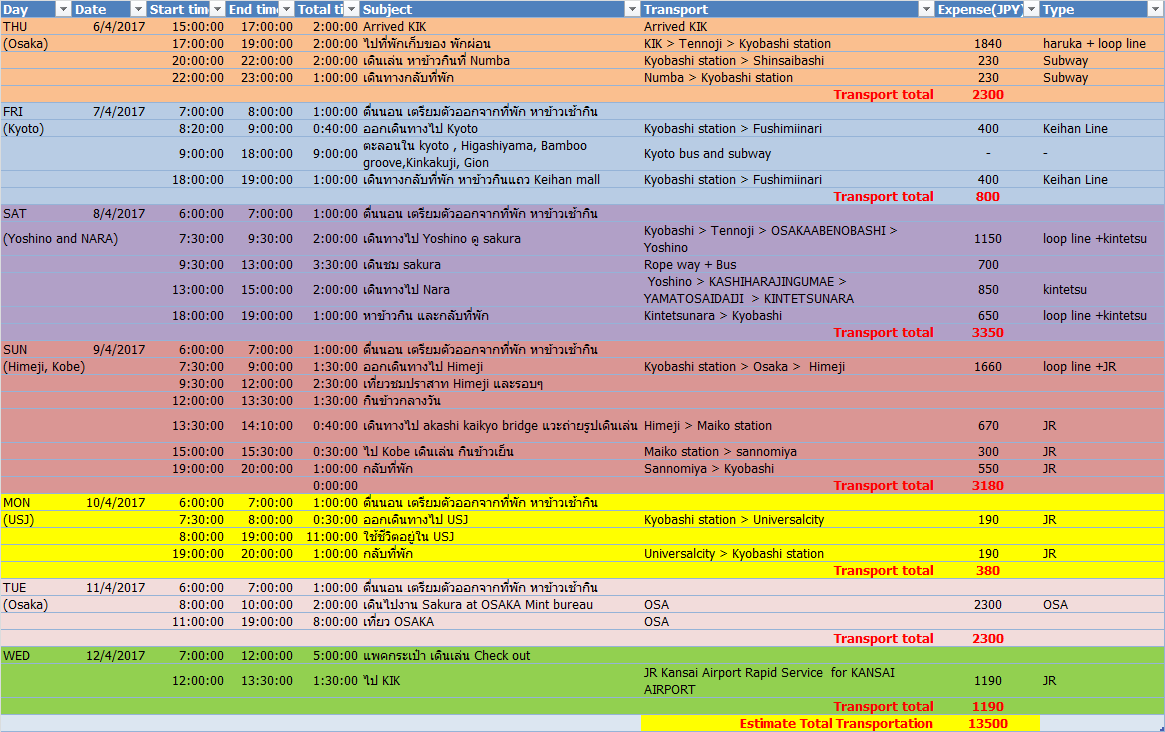Image resolution: width=1165 pixels, height=732 pixels.
Task: Click the 'Sannomiya > Kyobashi' cell
Action: point(709,469)
